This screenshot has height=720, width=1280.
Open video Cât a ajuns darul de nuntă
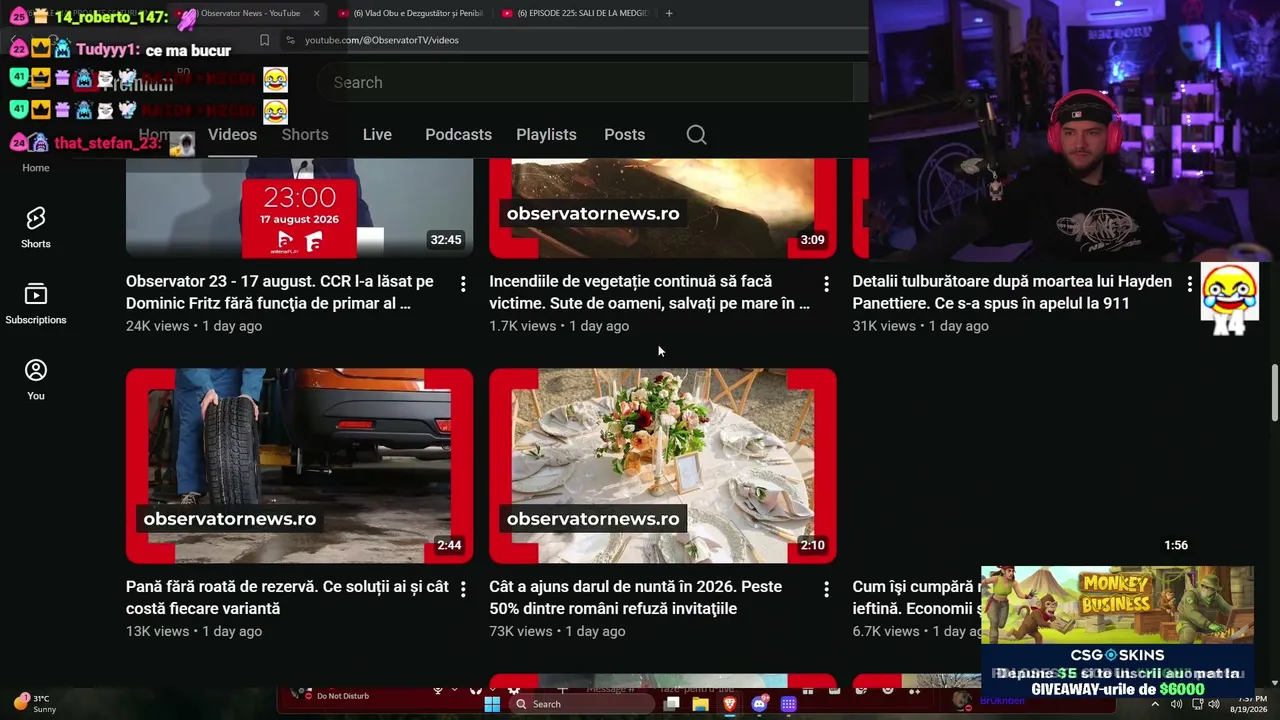point(635,597)
